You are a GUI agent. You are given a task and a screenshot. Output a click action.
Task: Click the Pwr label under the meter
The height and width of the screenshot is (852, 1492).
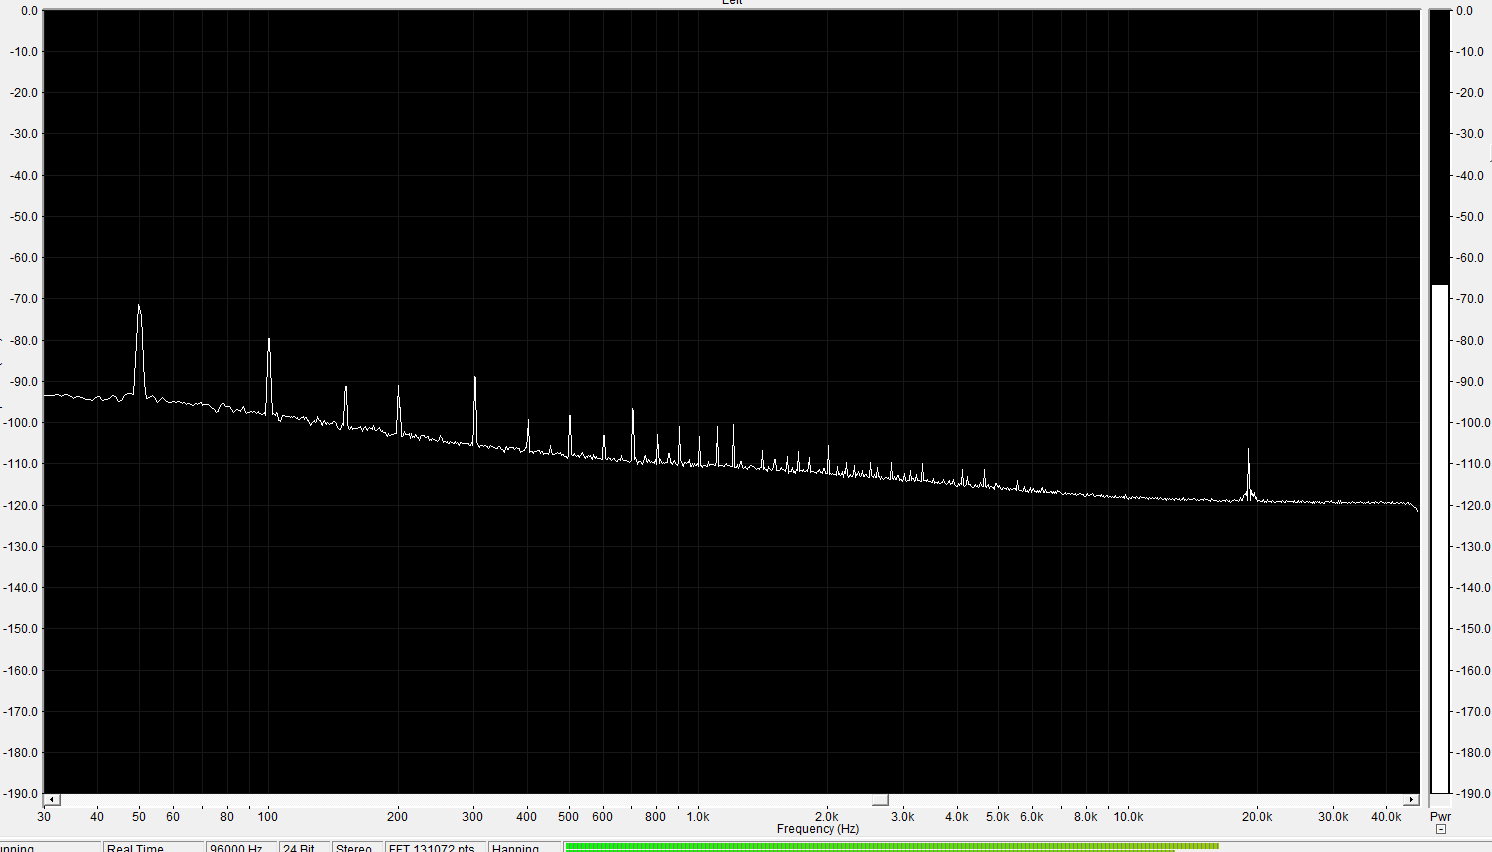click(x=1440, y=817)
